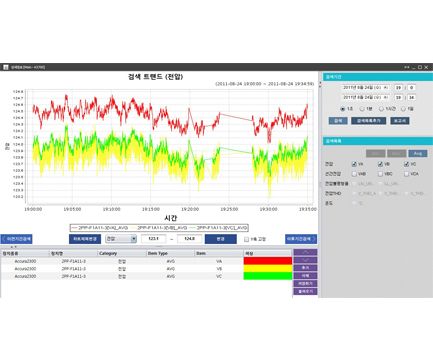Go to next period search with right chevron

[x=301, y=239]
